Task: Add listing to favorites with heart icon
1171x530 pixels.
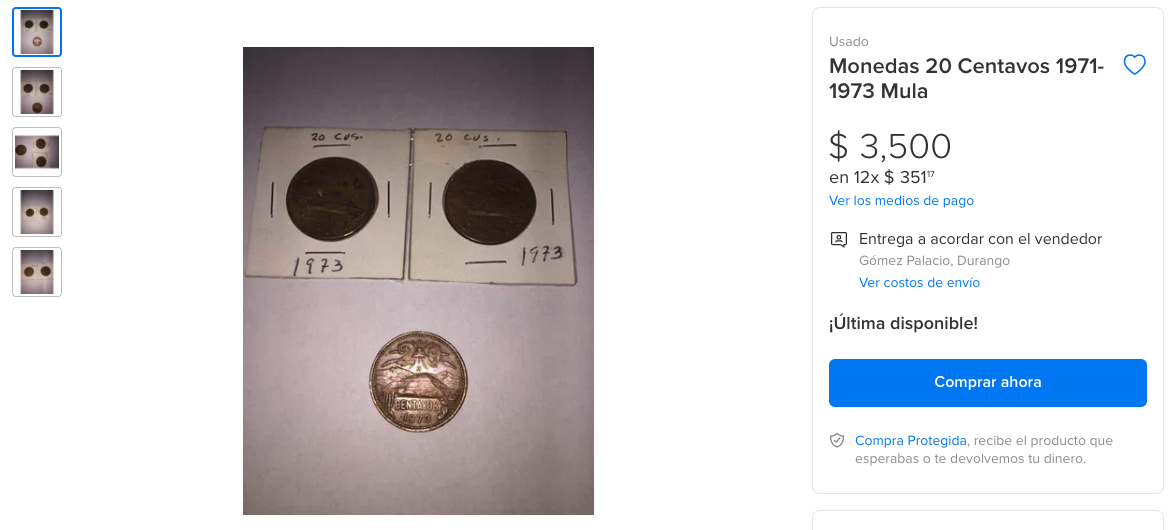Action: click(x=1134, y=66)
